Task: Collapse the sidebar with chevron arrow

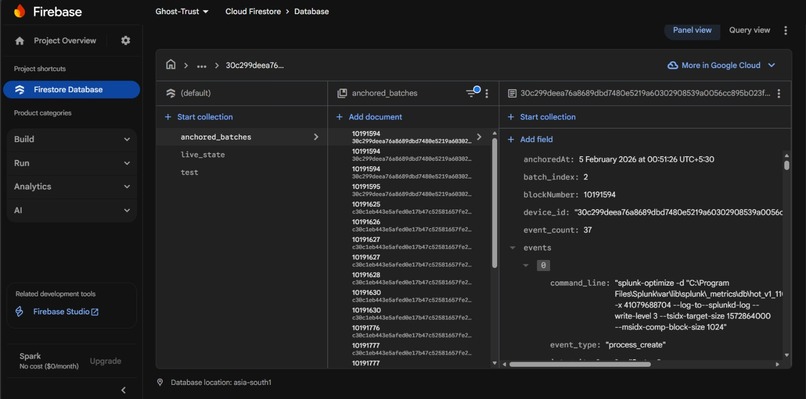Action: tap(123, 390)
